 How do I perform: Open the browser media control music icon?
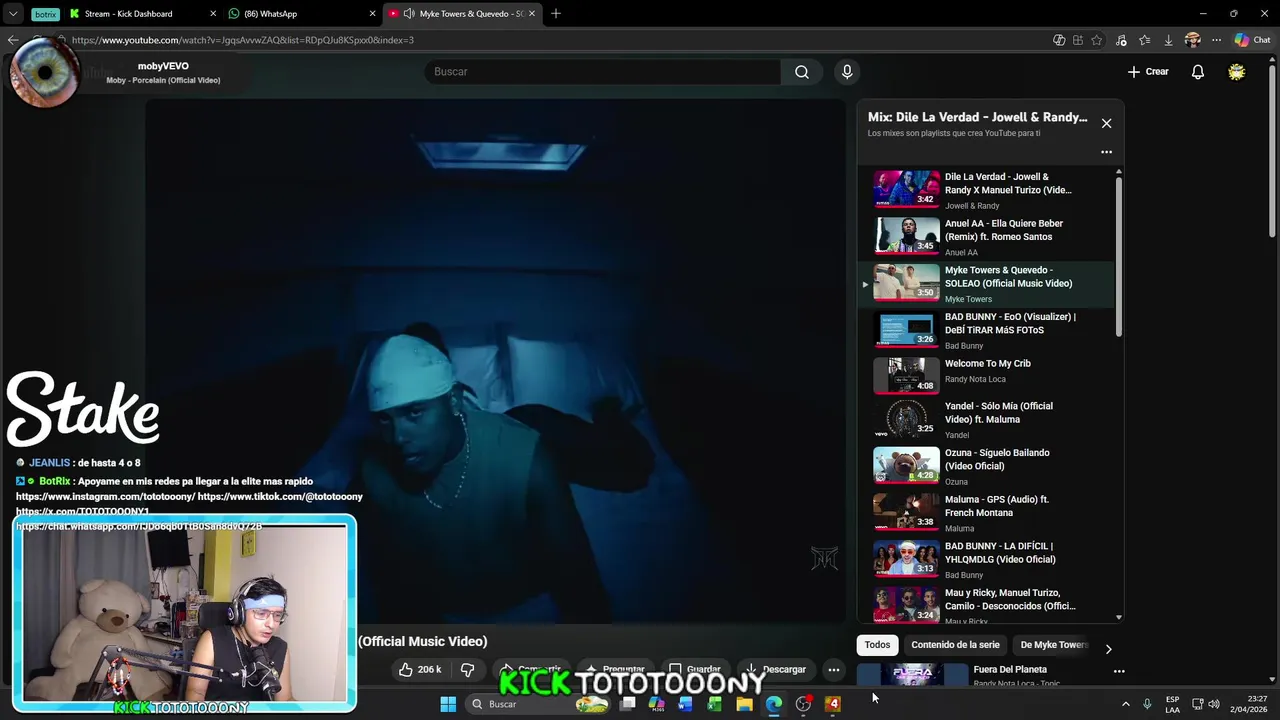point(1122,40)
